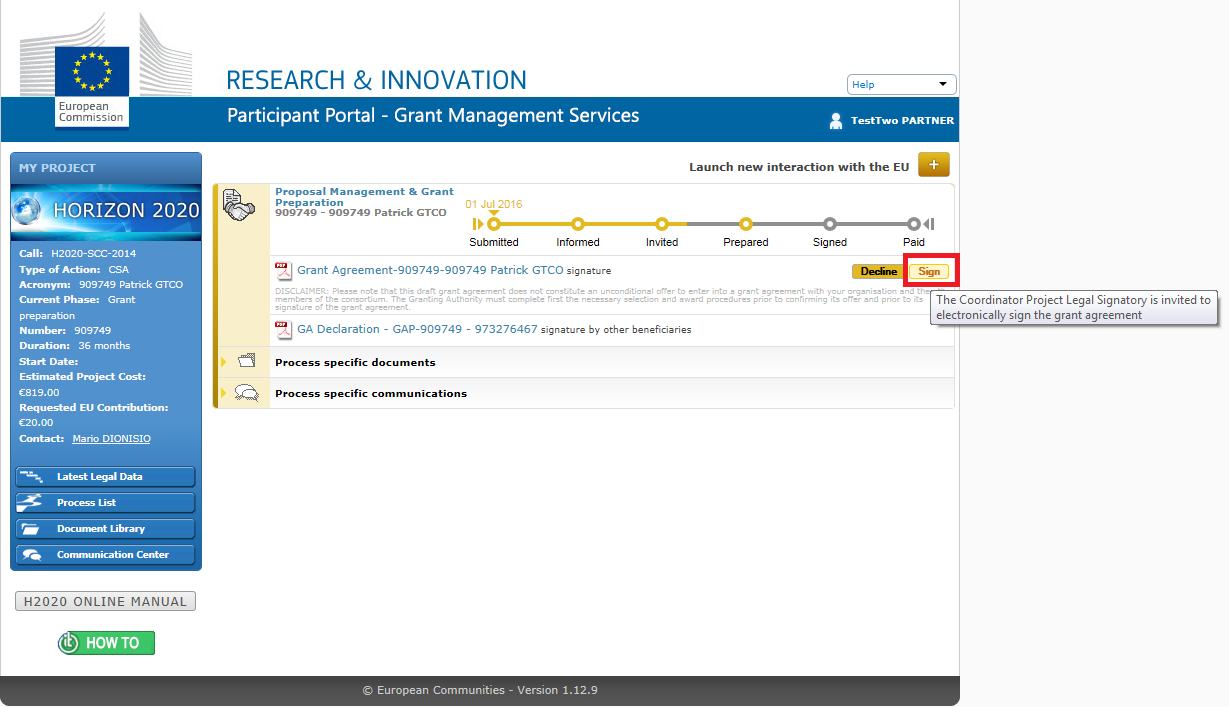Open Communication Center button
This screenshot has height=707, width=1229.
(x=106, y=555)
